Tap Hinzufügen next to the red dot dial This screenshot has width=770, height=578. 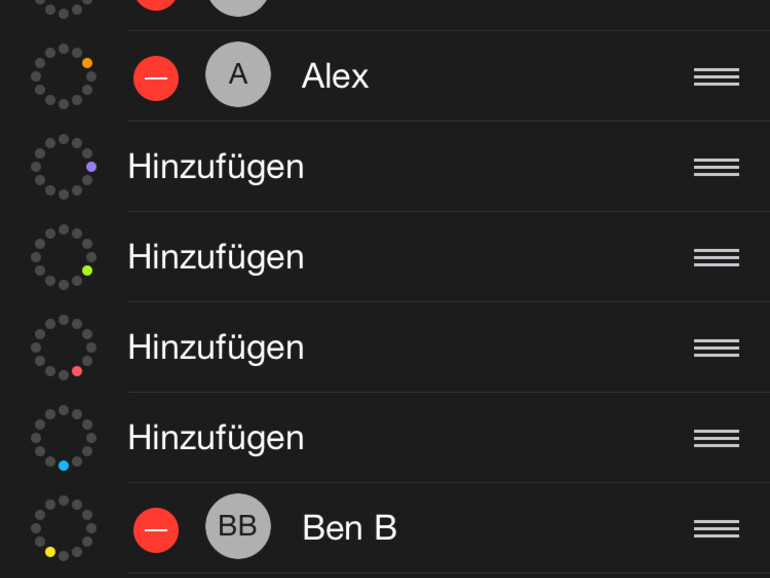coord(216,347)
